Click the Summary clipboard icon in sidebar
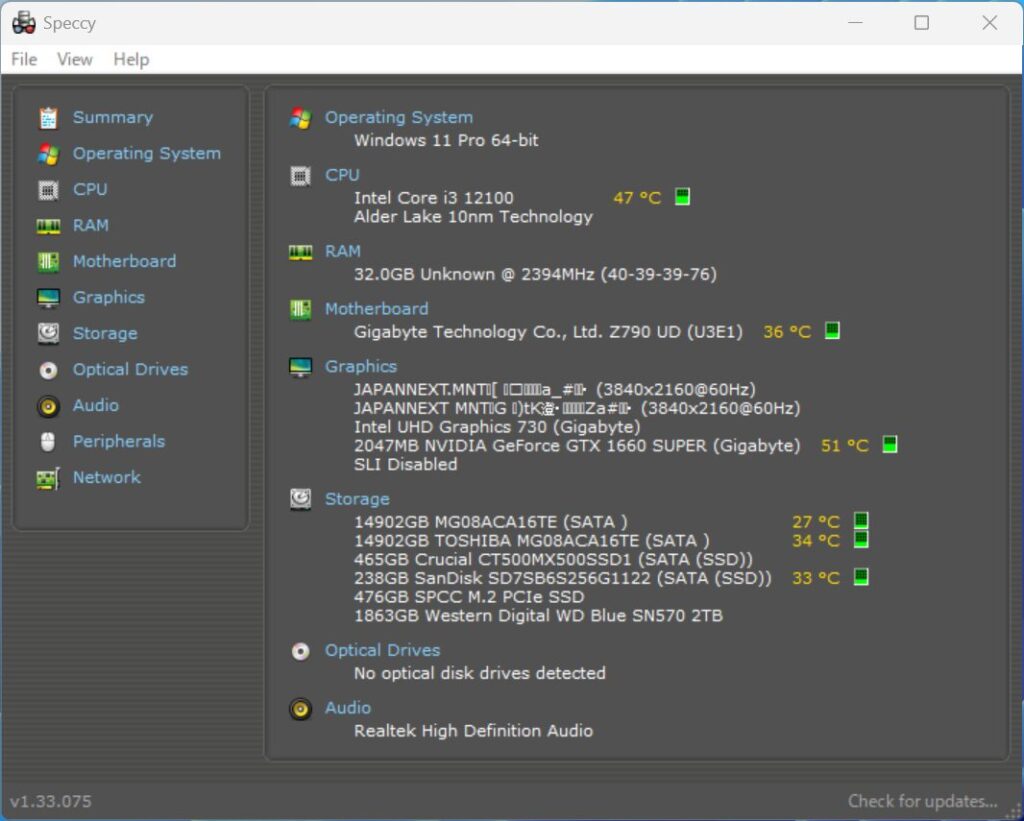Screen dimensions: 1024x821 click(48, 118)
